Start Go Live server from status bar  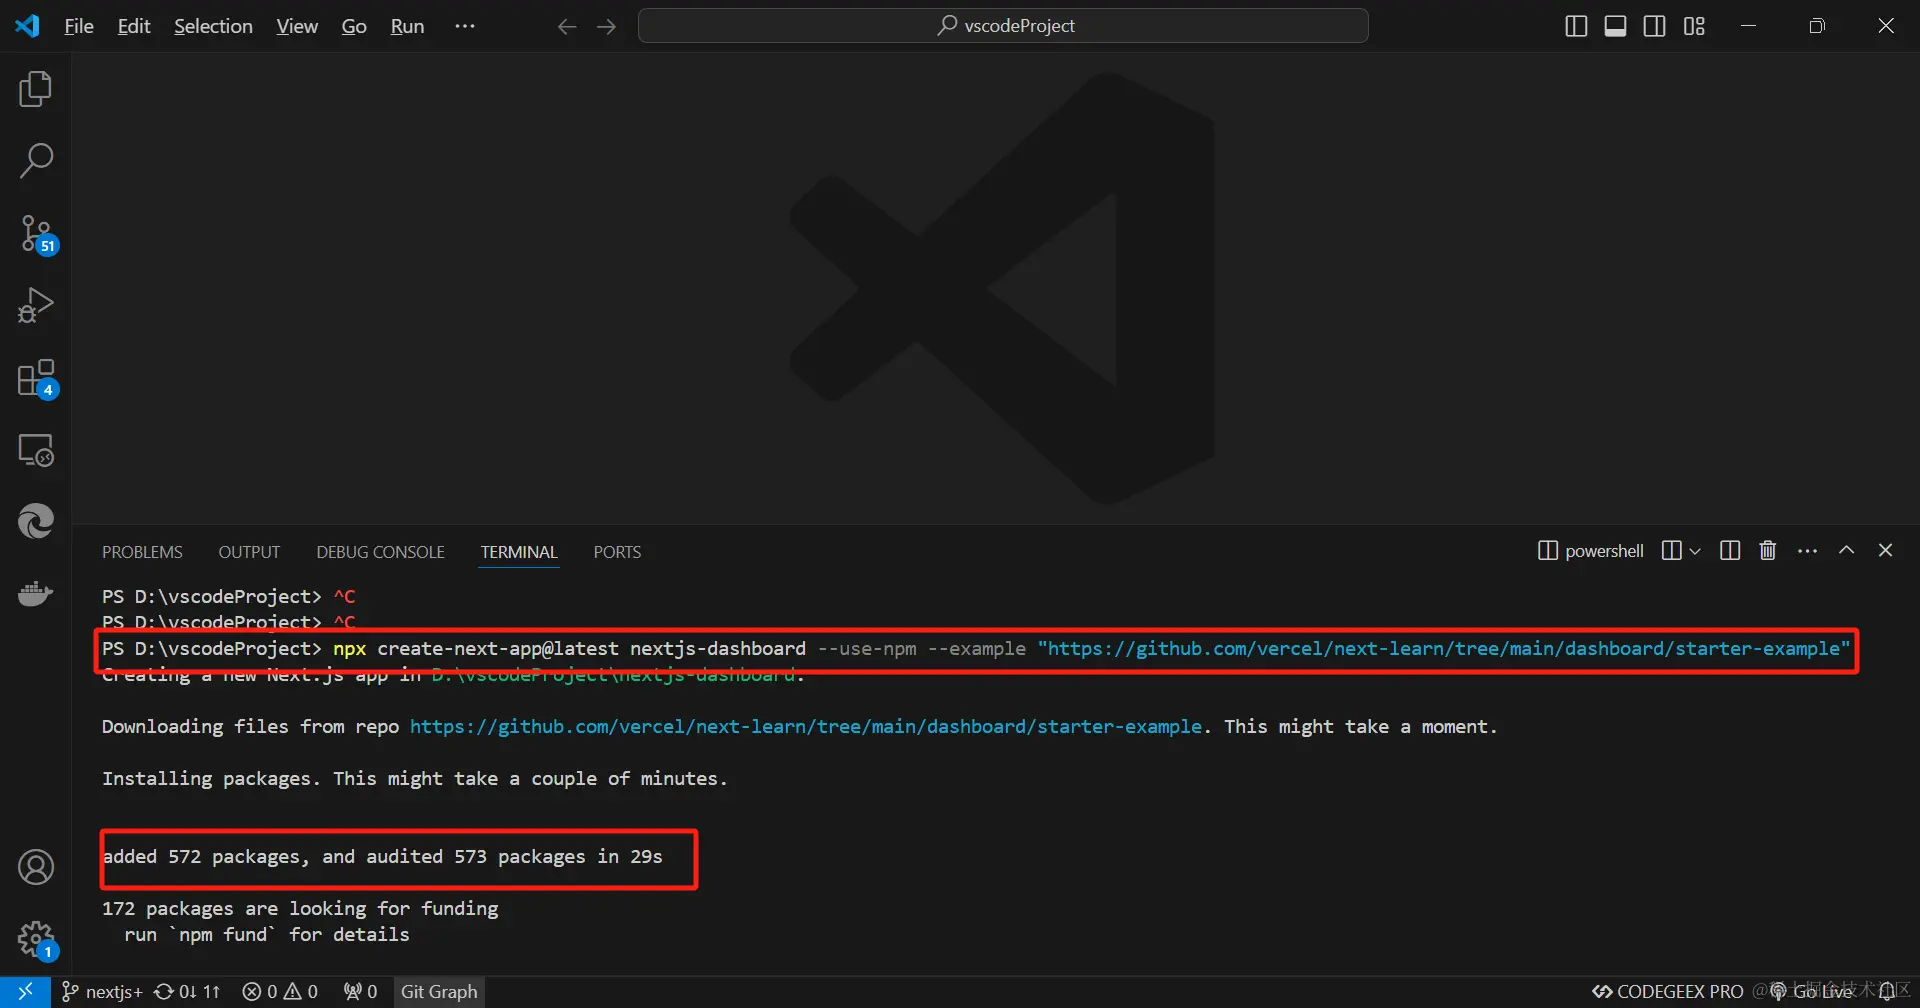[1812, 992]
